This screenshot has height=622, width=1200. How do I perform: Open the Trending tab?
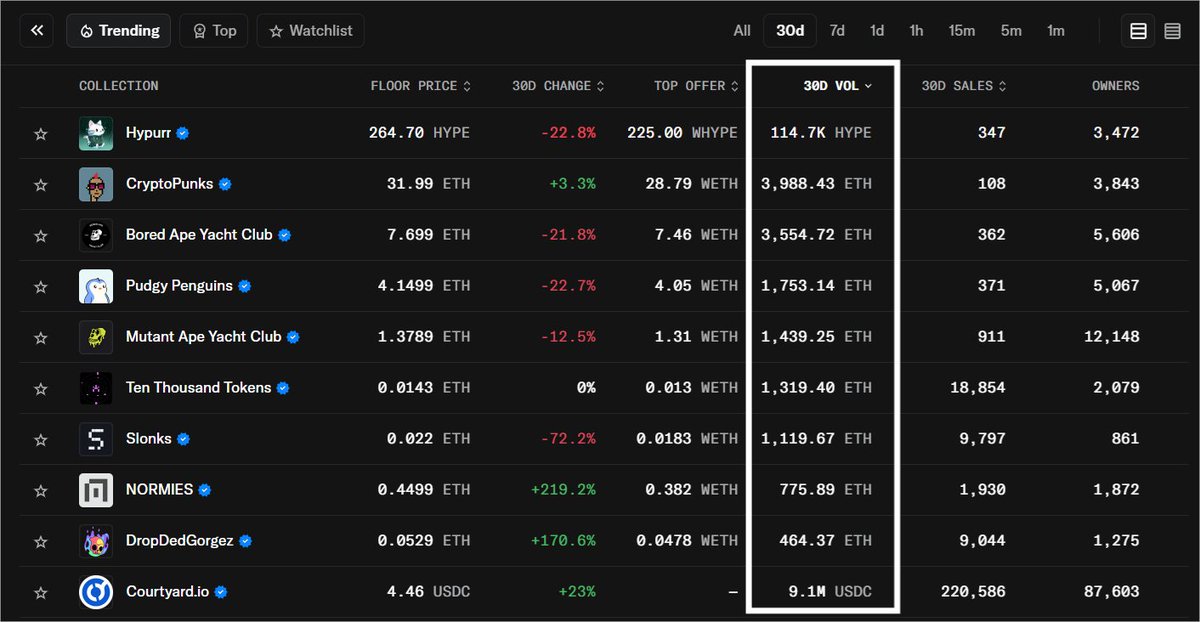point(119,31)
